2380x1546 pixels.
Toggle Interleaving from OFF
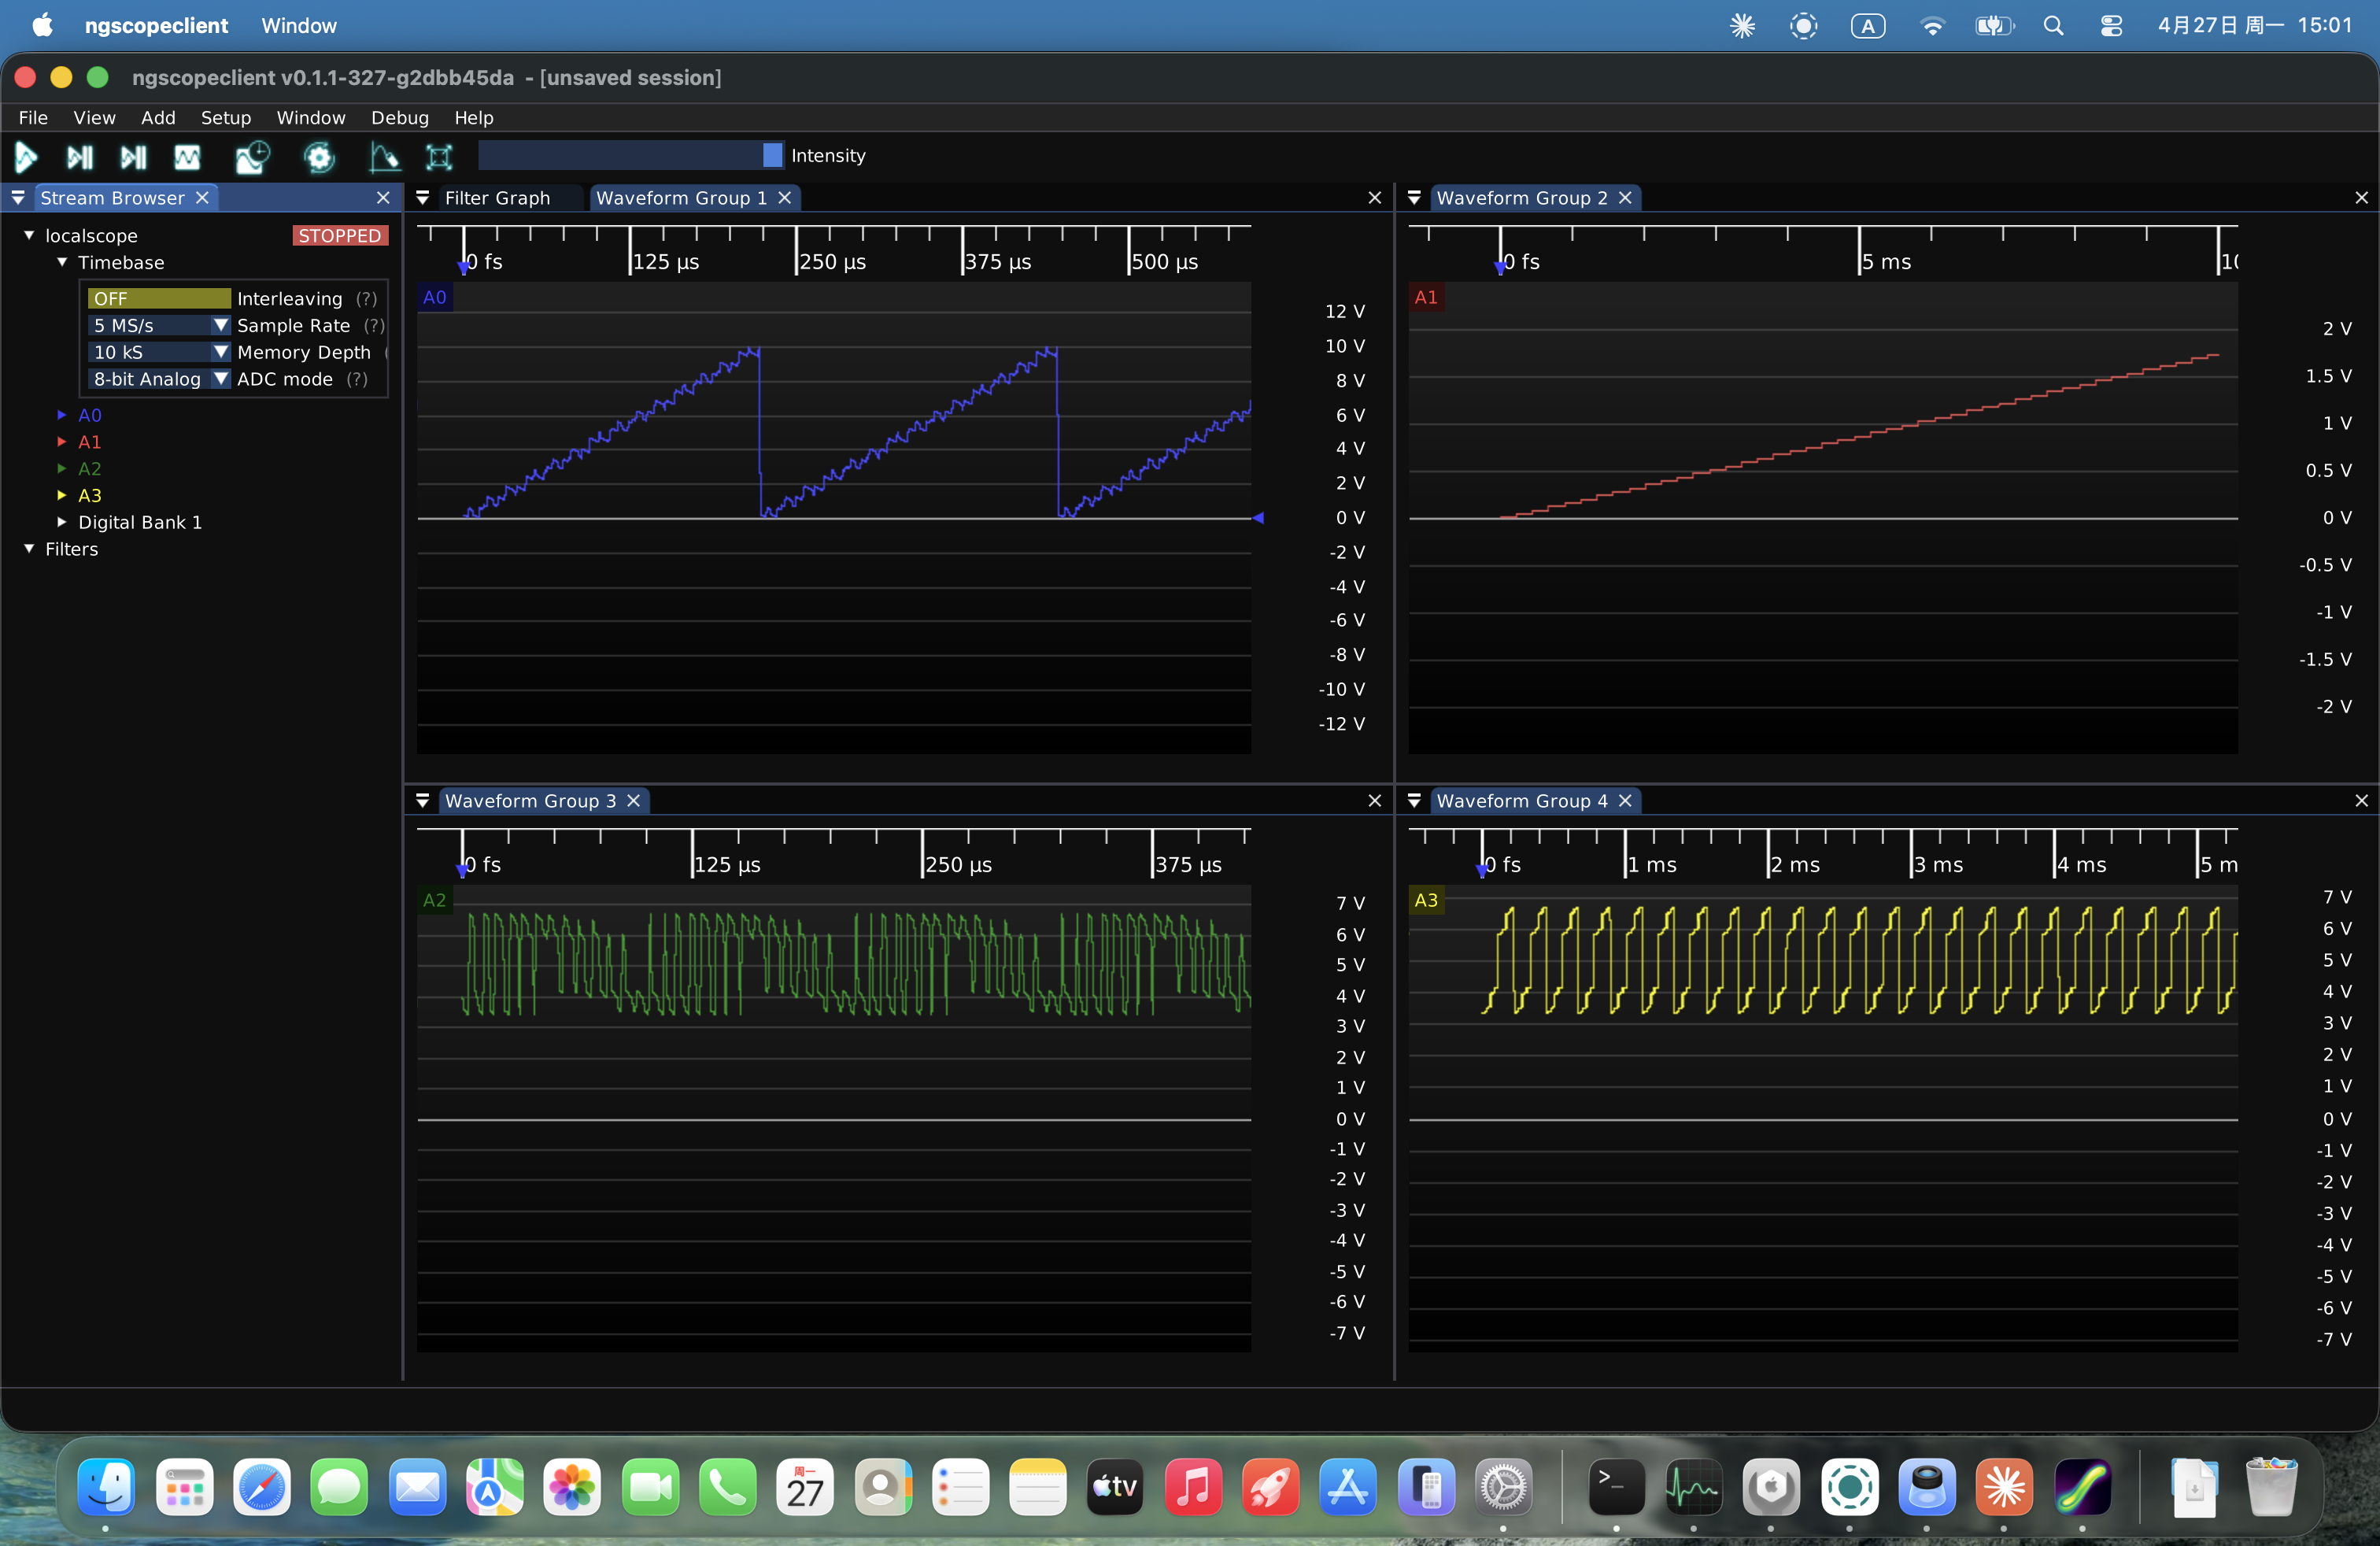point(158,298)
